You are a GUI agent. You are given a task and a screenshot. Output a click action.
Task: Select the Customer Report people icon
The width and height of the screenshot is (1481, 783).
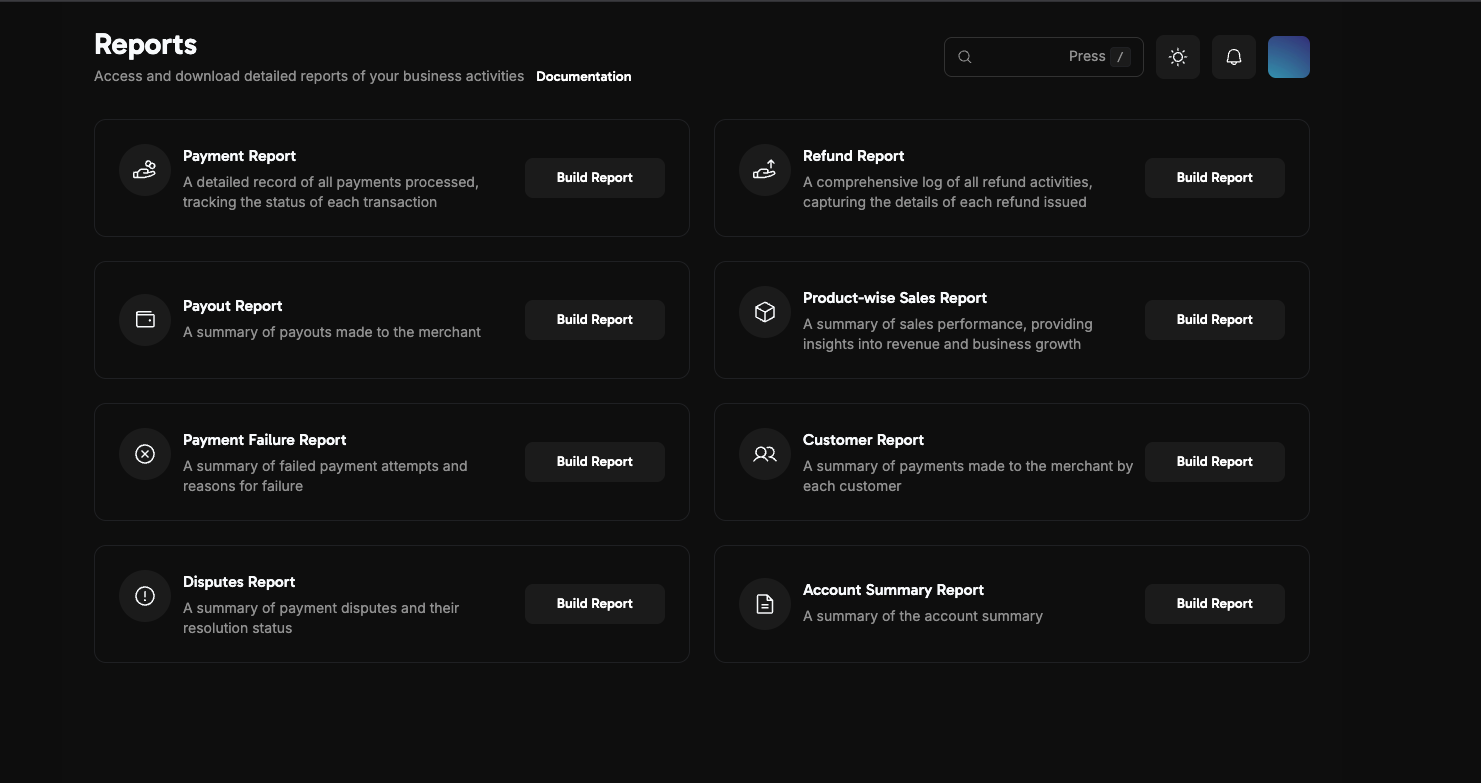click(x=764, y=453)
